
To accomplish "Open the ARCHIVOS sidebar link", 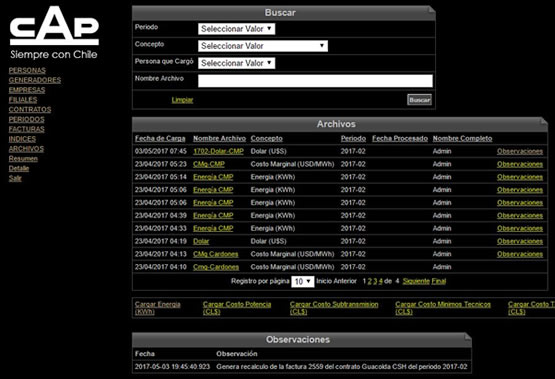I will click(26, 149).
